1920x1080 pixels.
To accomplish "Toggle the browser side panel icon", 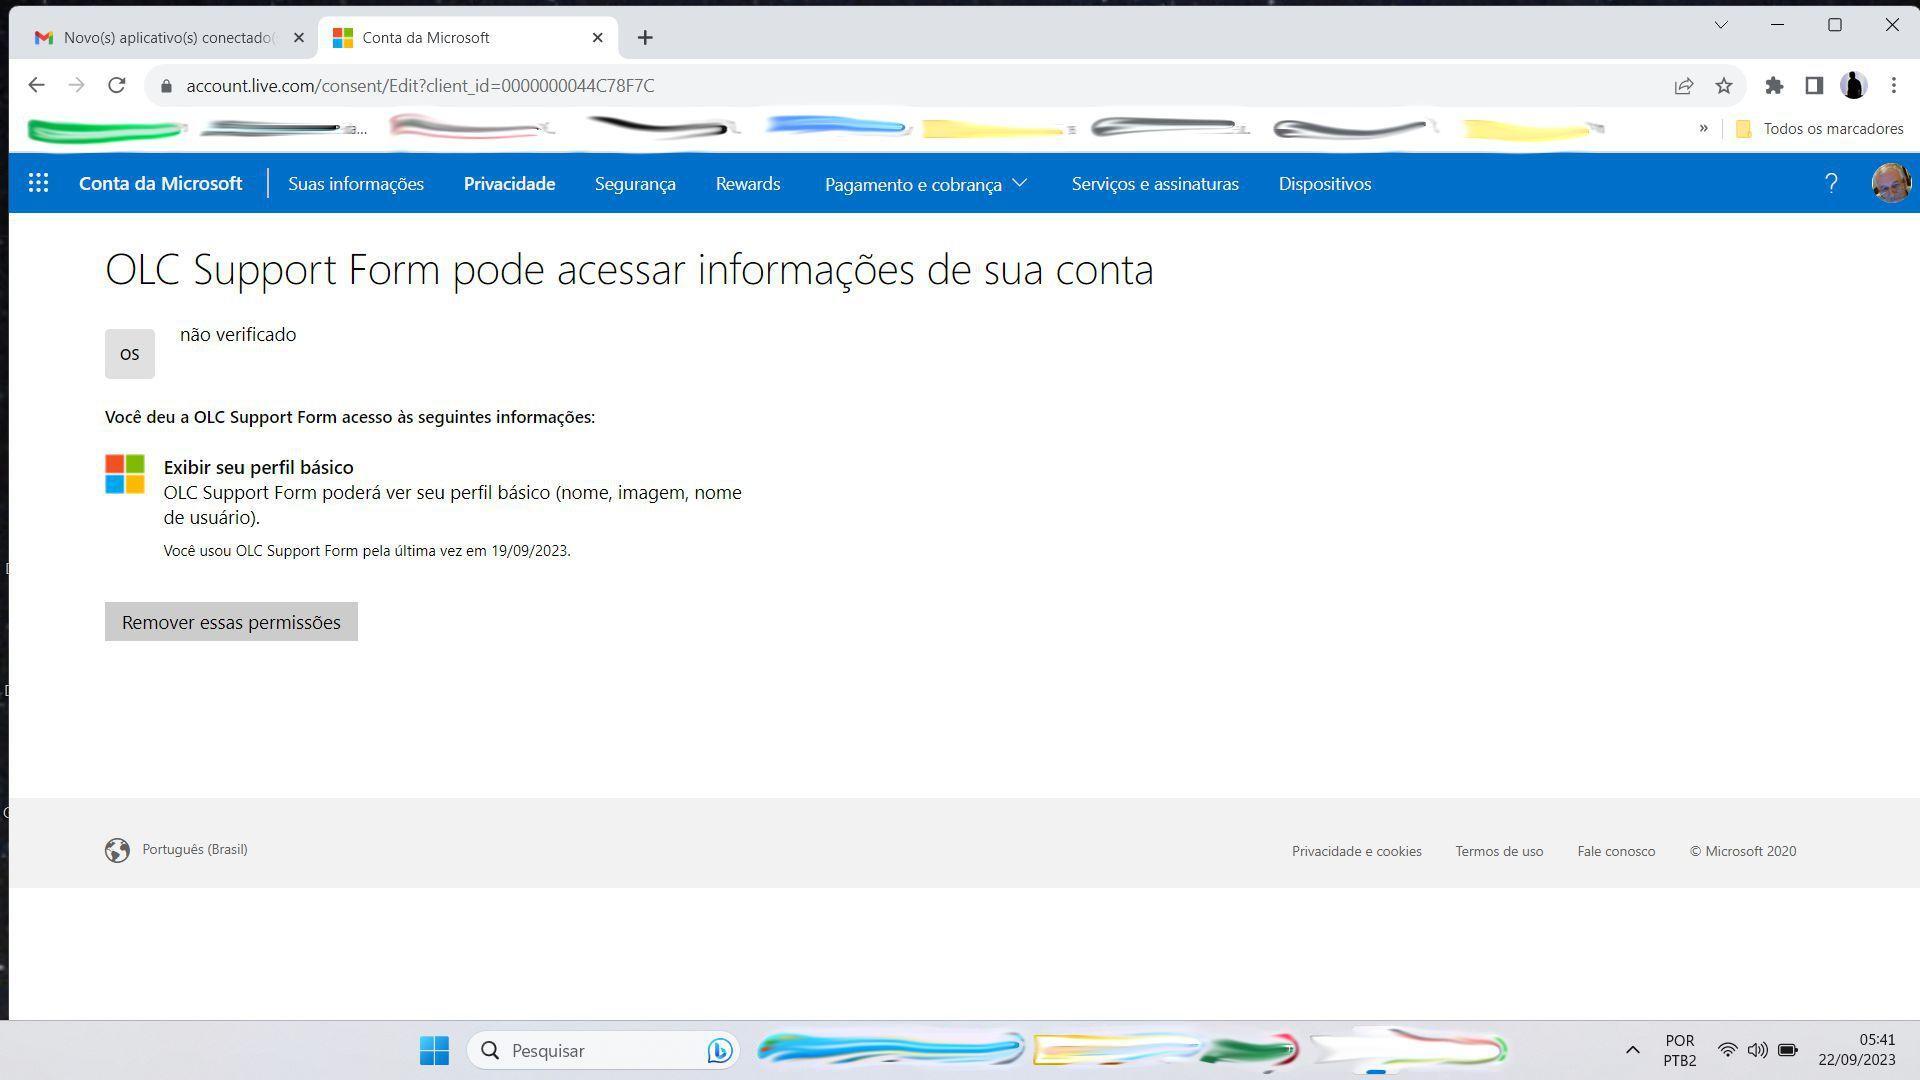I will pyautogui.click(x=1814, y=86).
